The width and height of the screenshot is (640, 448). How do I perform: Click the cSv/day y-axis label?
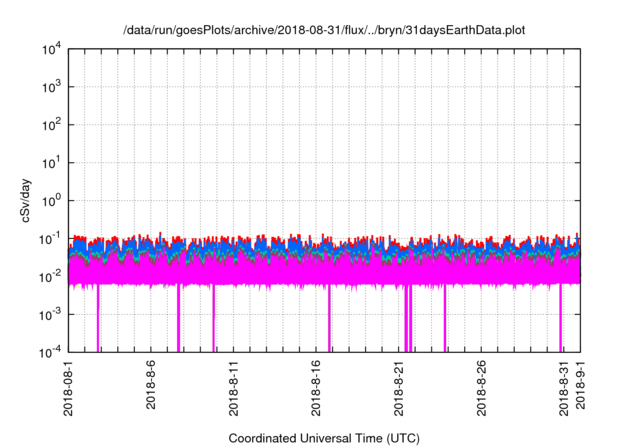pyautogui.click(x=26, y=200)
